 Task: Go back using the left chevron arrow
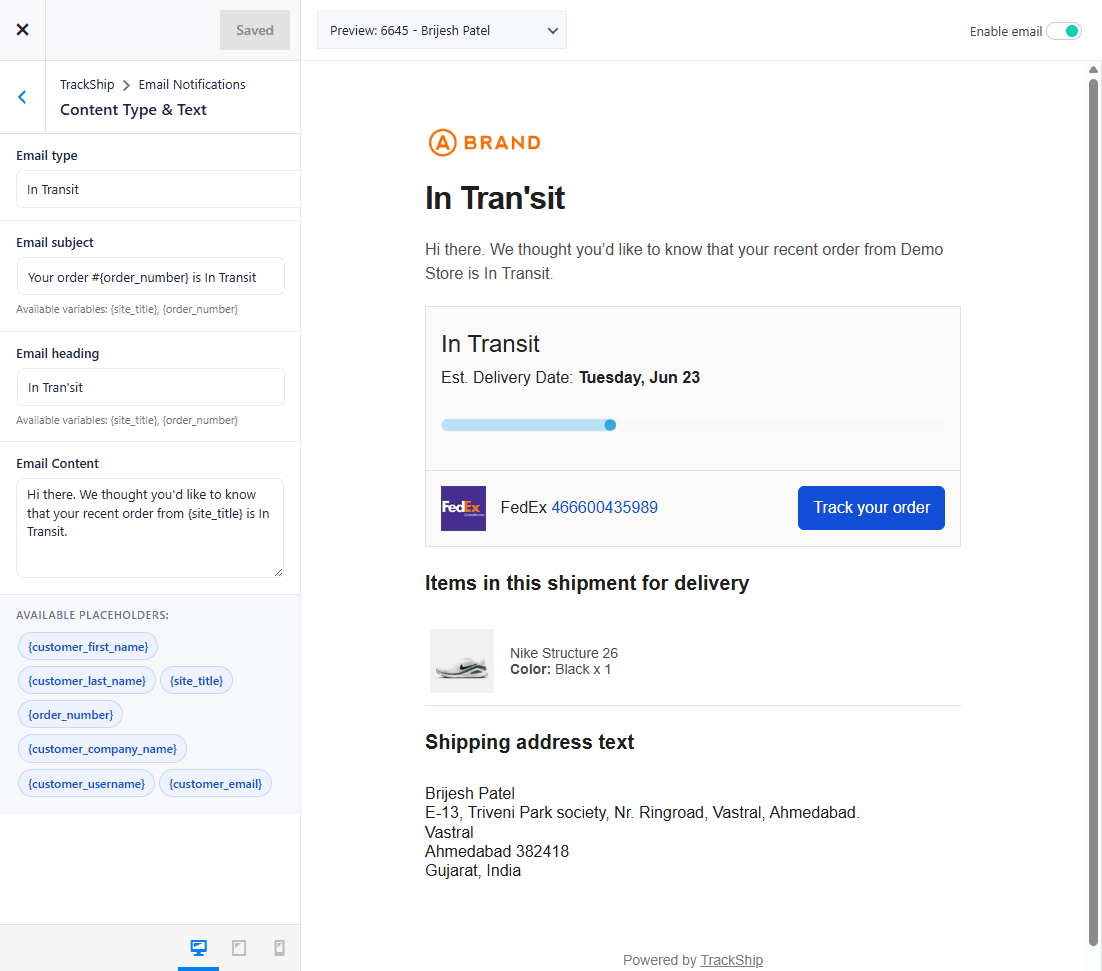pyautogui.click(x=22, y=97)
